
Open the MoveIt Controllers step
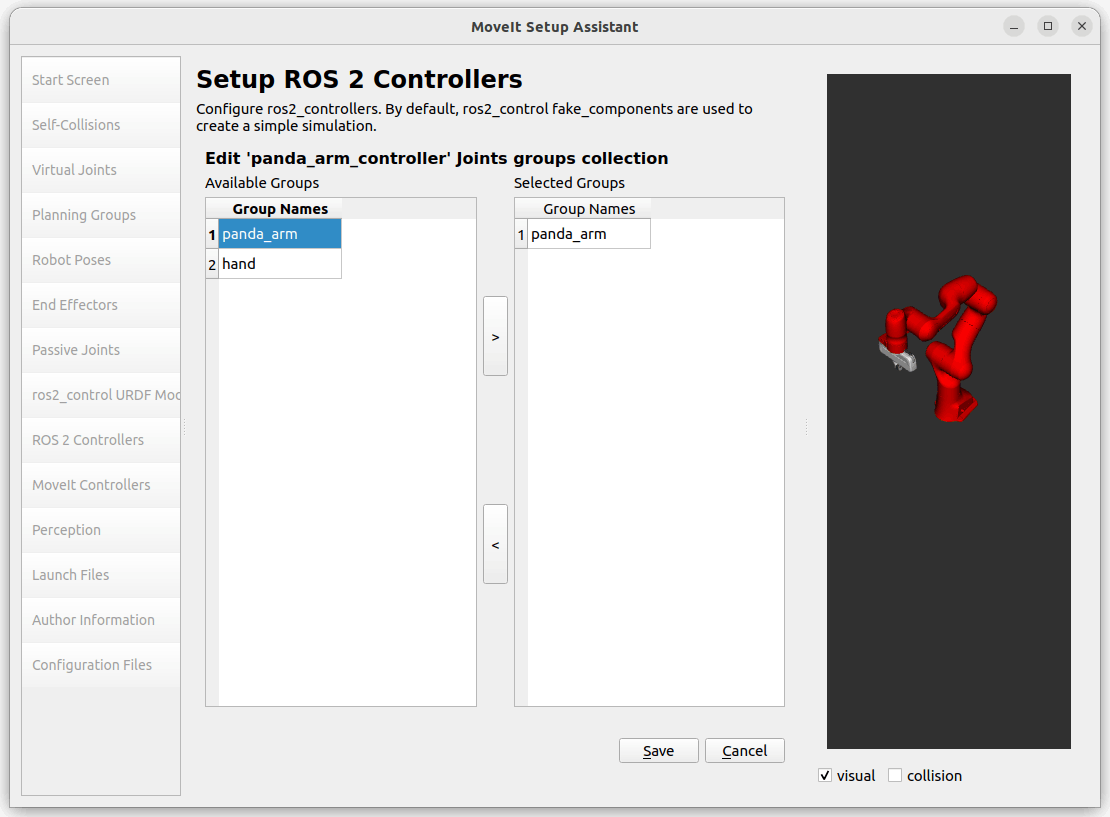[x=101, y=485]
